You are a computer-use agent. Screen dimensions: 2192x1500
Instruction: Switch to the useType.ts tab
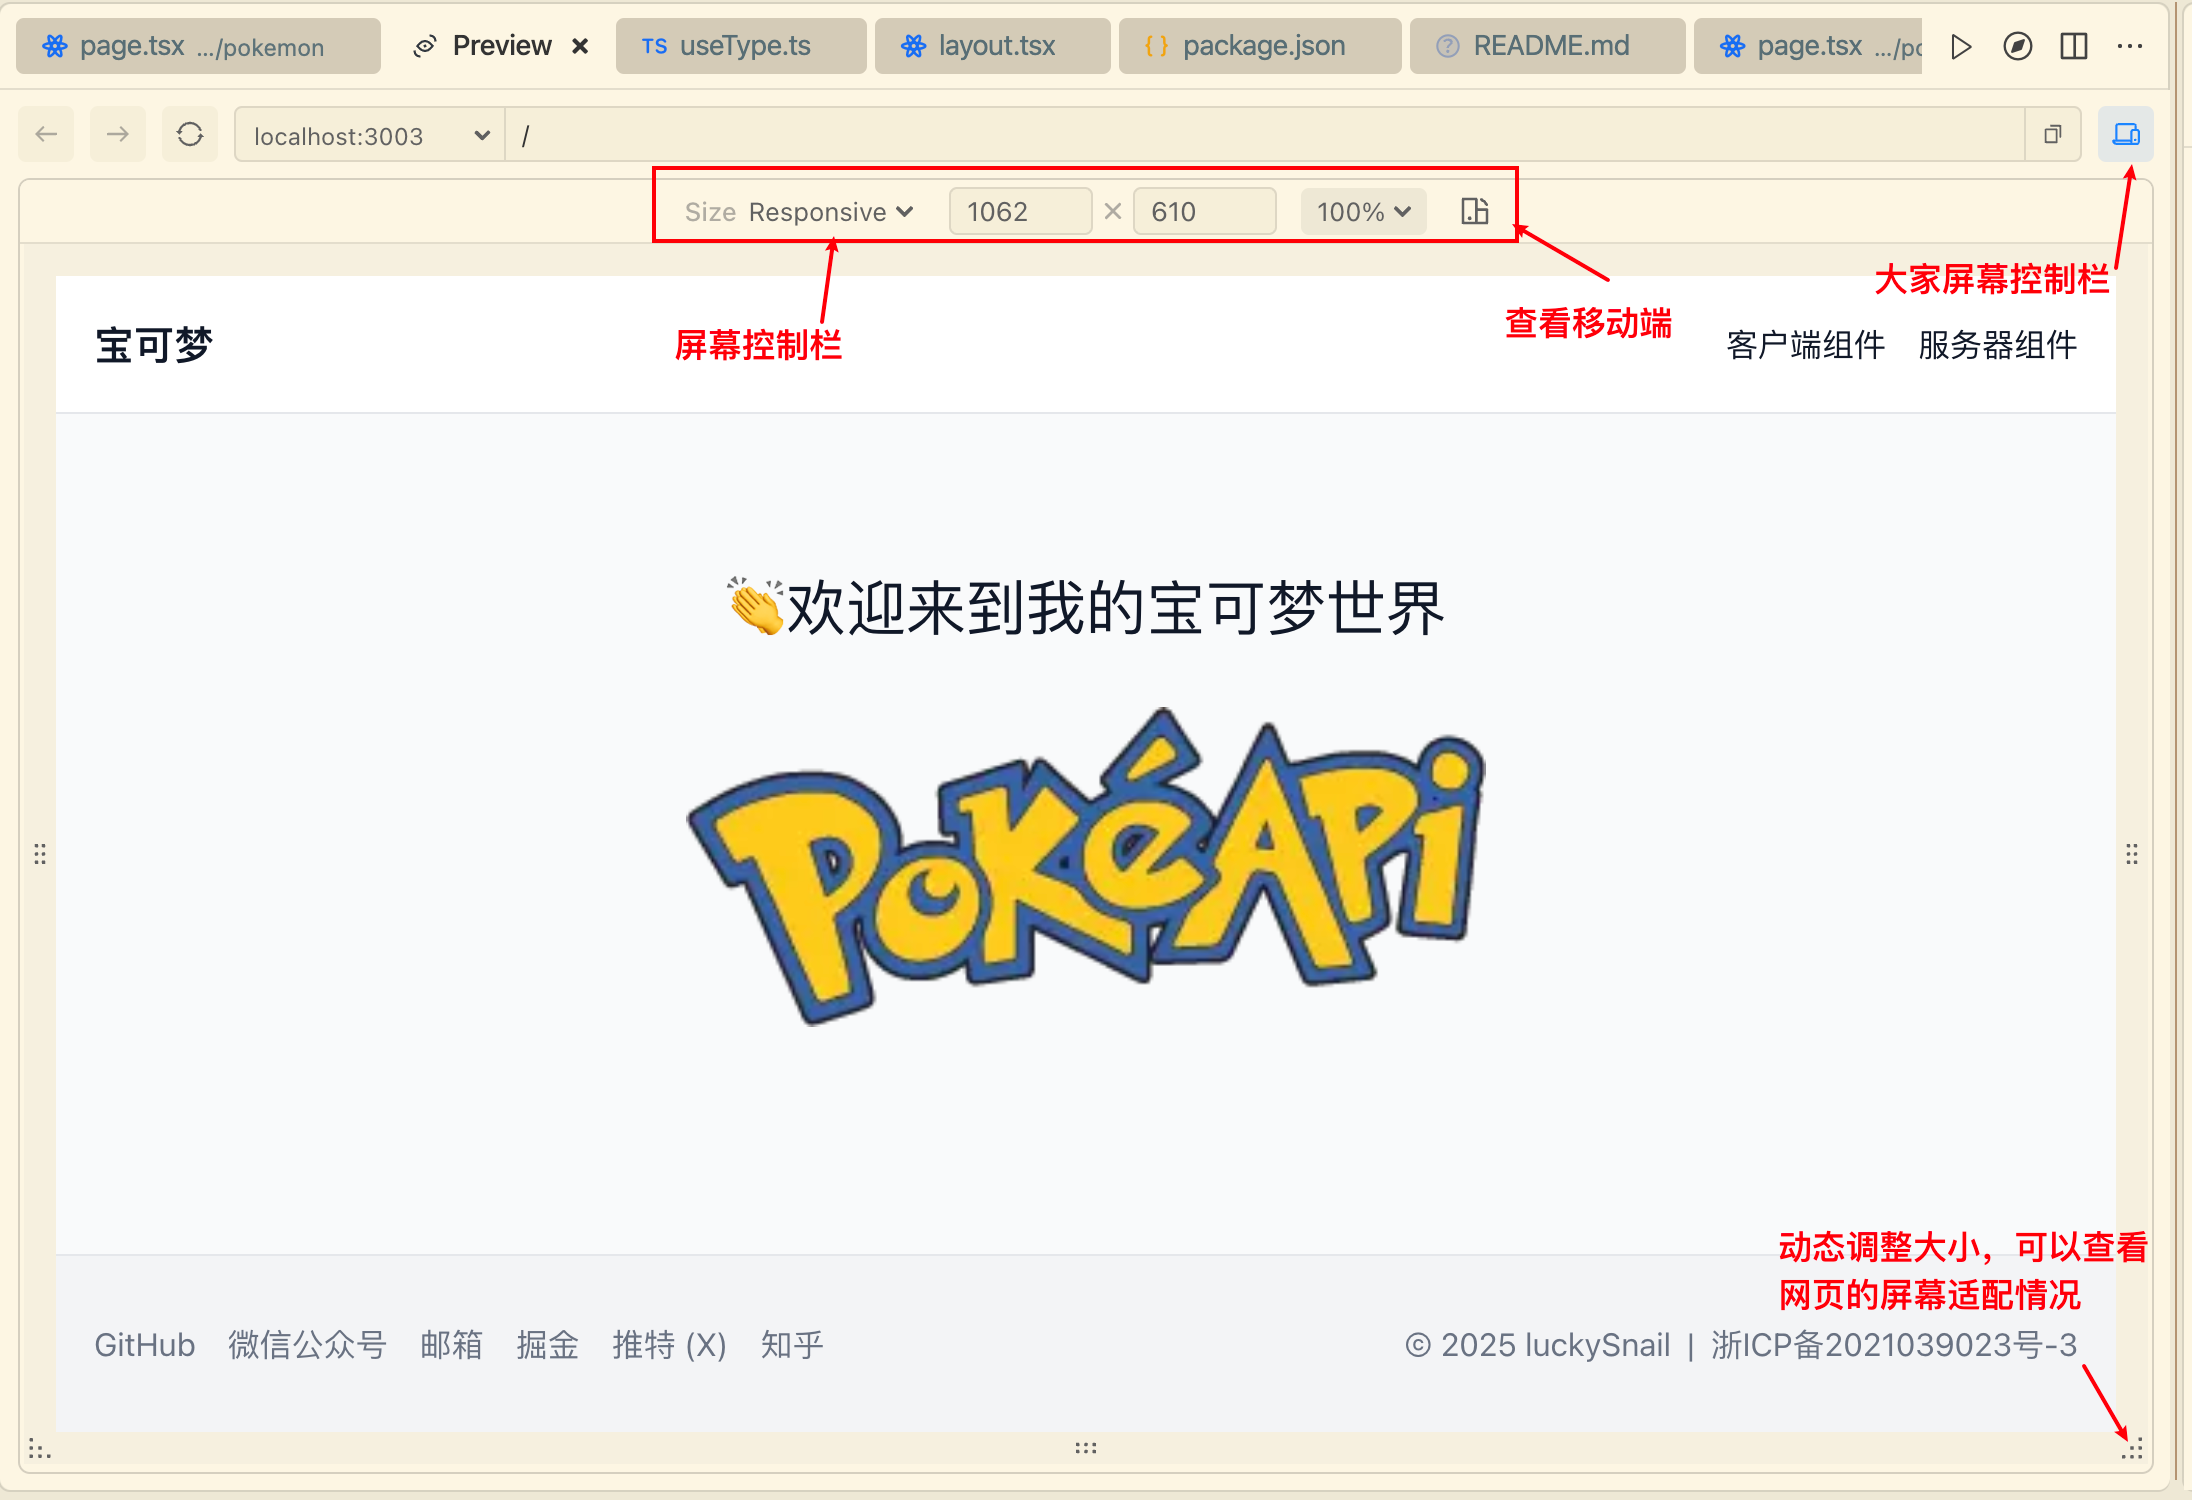[740, 46]
